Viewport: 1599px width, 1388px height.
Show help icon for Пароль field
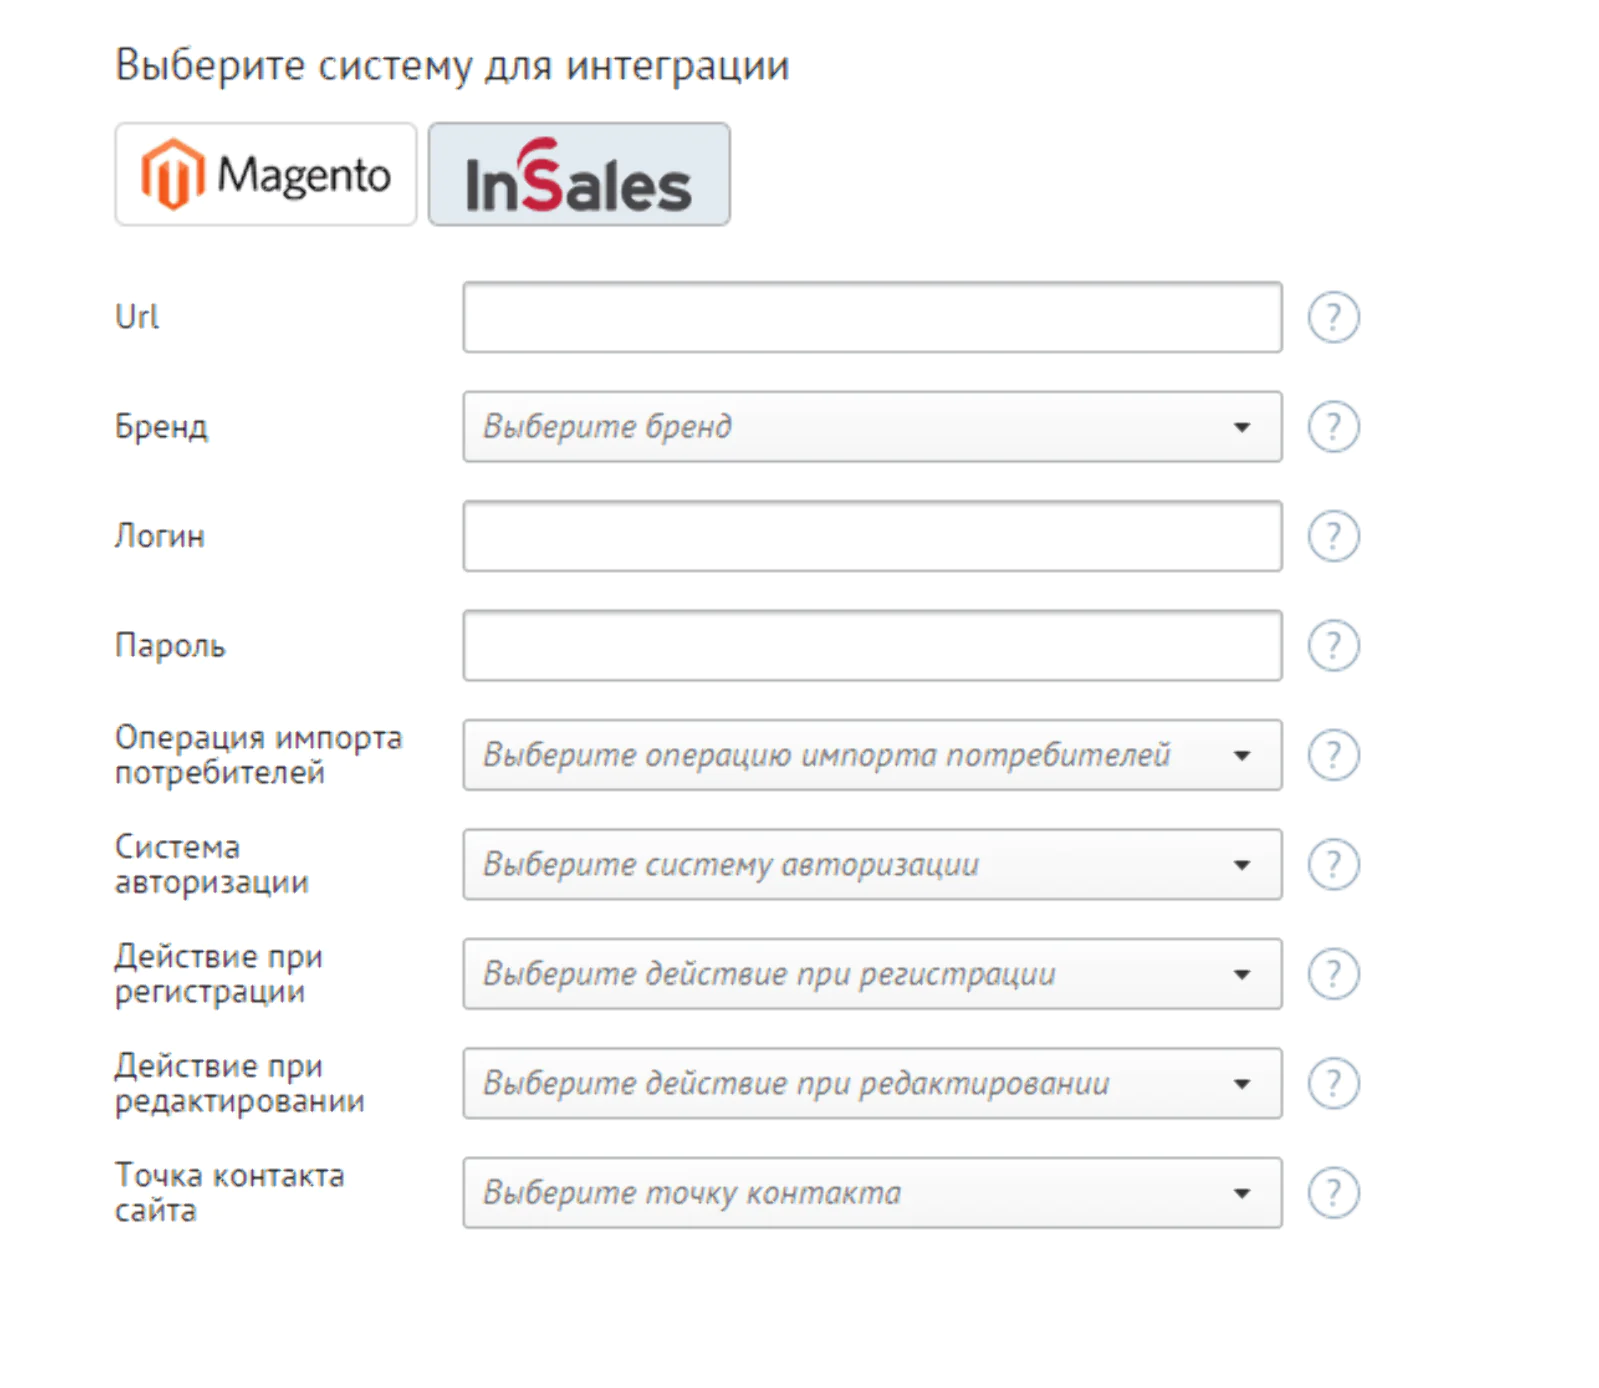point(1333,646)
